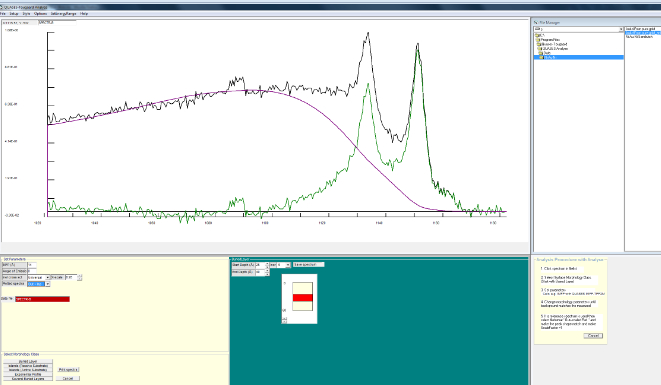Screen dimensions: 661x385
Task: Select the highlighted bottom folder in the tree
Action: [x=579, y=57]
